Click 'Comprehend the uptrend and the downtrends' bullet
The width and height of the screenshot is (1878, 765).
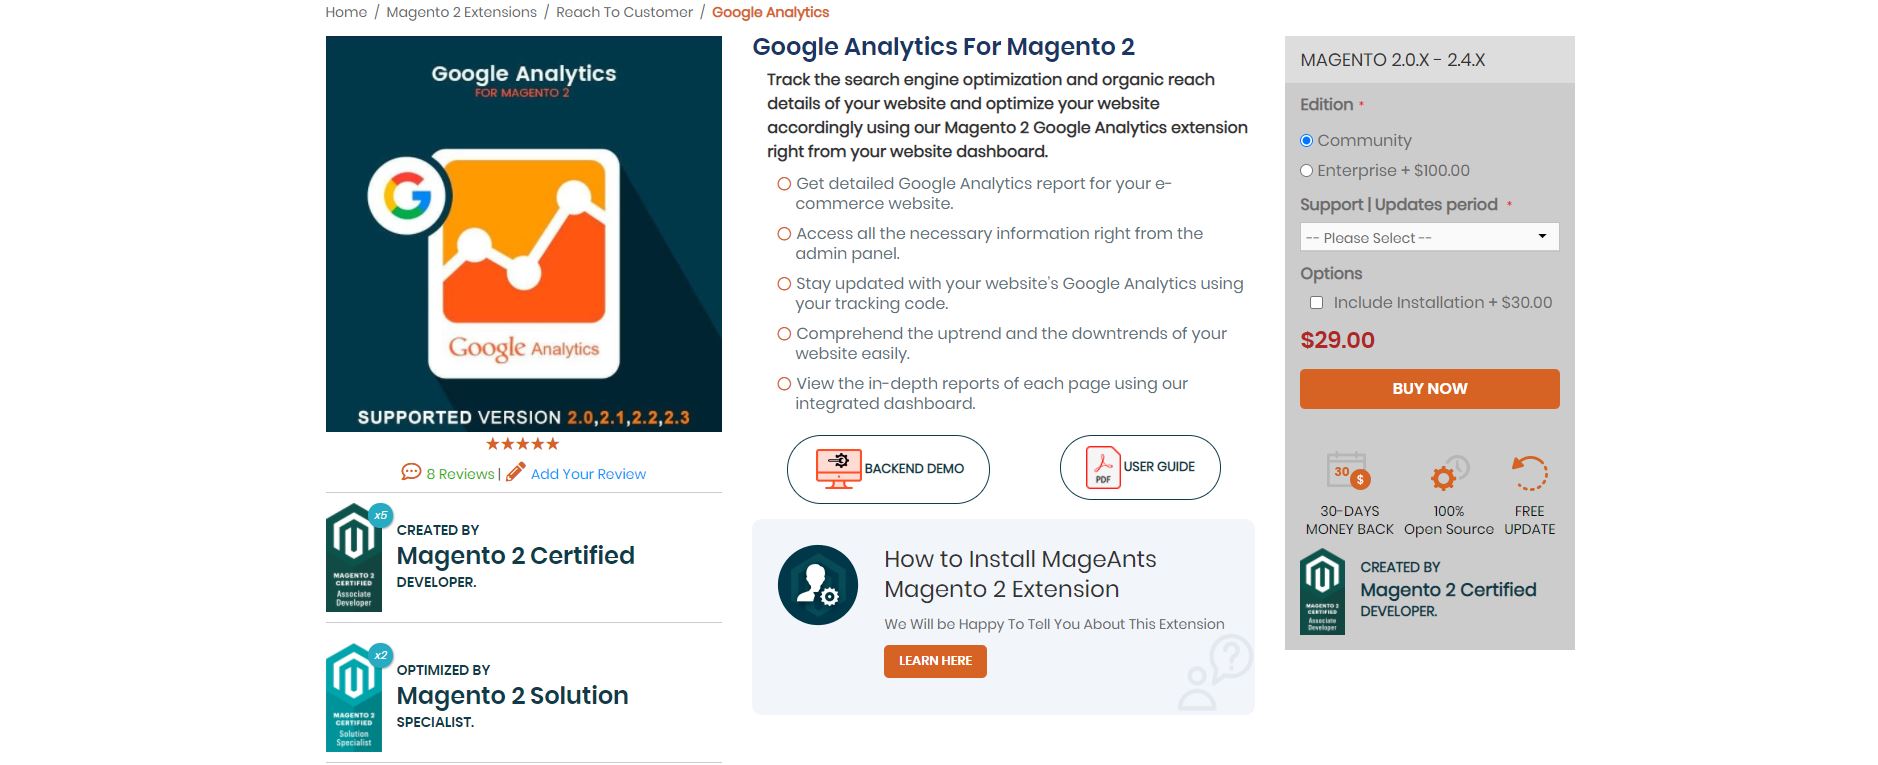1010,343
